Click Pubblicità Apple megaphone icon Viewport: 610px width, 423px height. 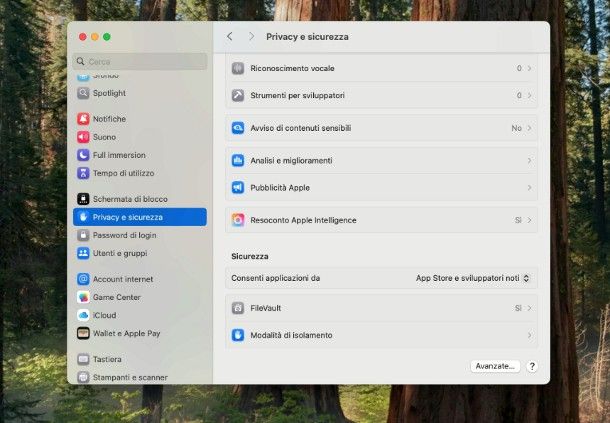point(238,188)
